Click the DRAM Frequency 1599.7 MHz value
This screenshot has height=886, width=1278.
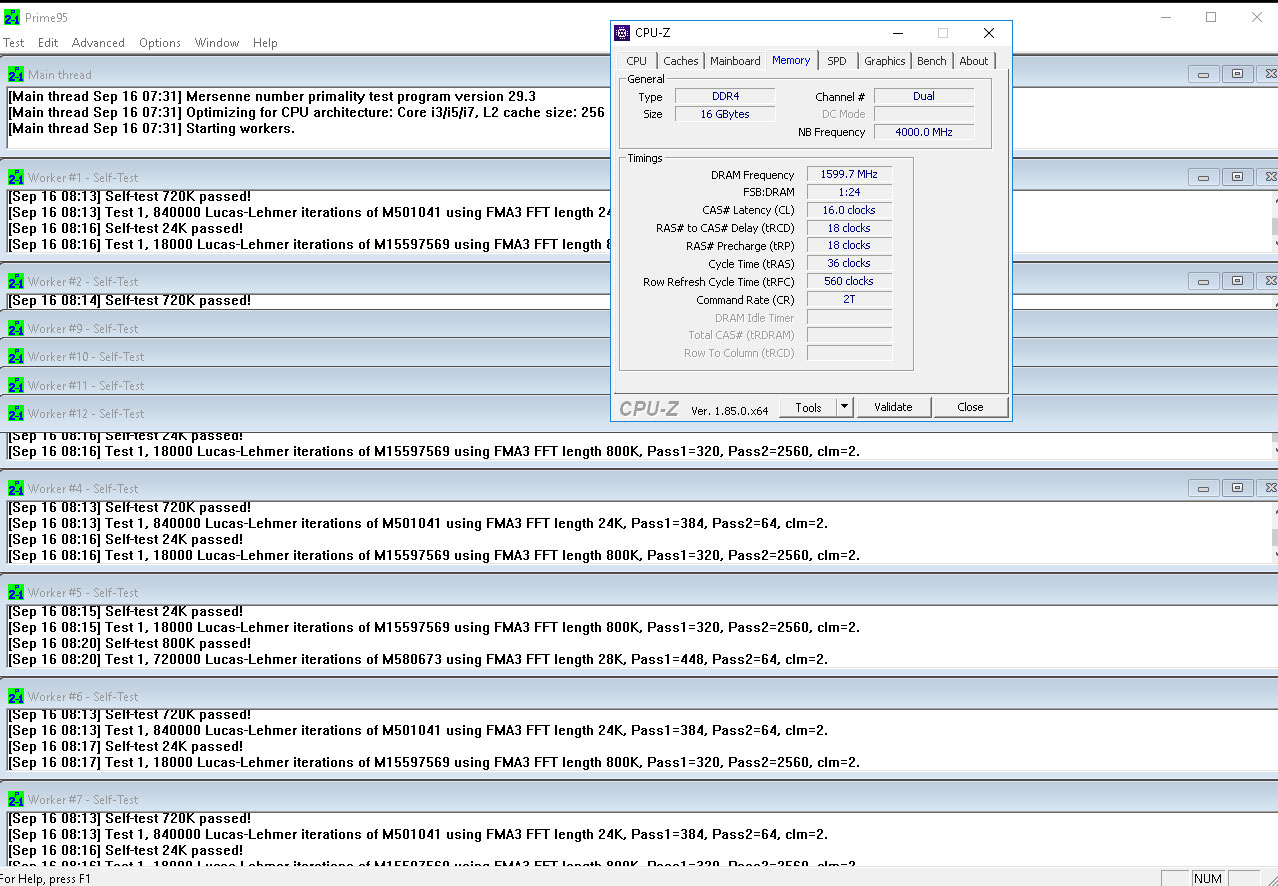(x=849, y=174)
